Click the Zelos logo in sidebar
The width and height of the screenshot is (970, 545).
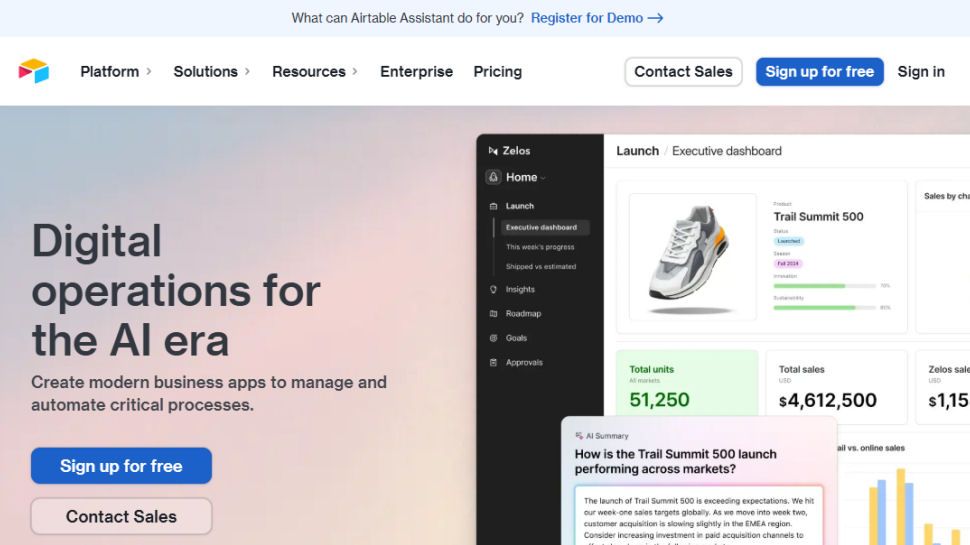click(493, 151)
